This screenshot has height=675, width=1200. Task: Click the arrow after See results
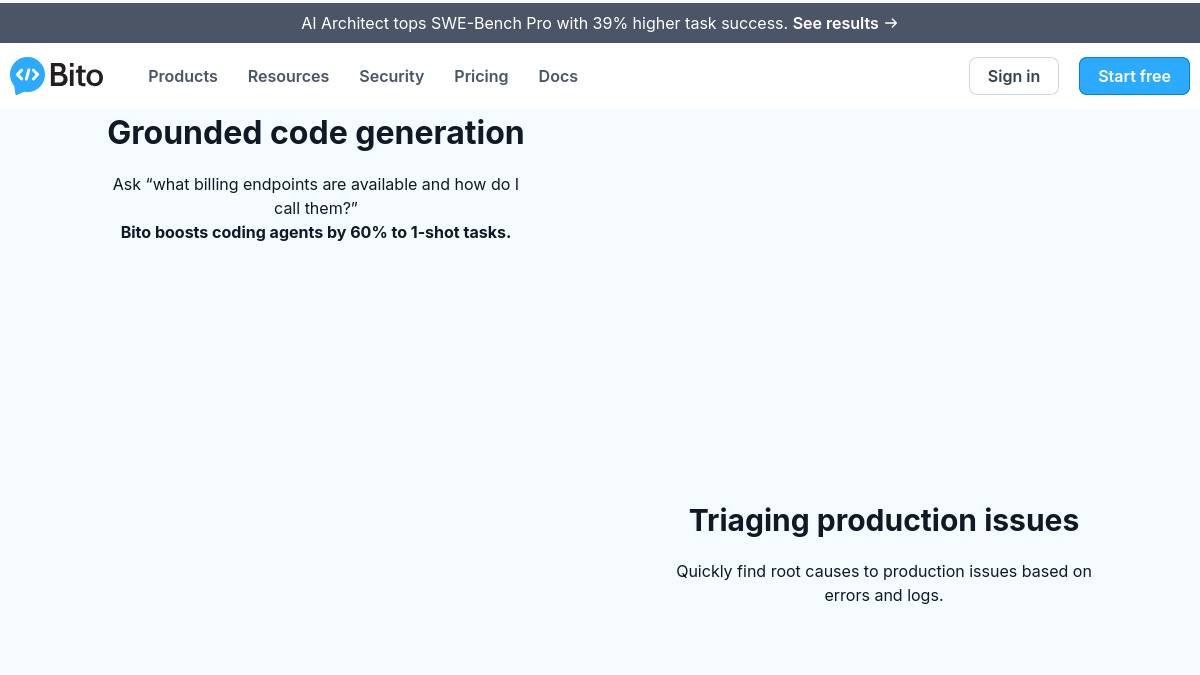pyautogui.click(x=890, y=23)
